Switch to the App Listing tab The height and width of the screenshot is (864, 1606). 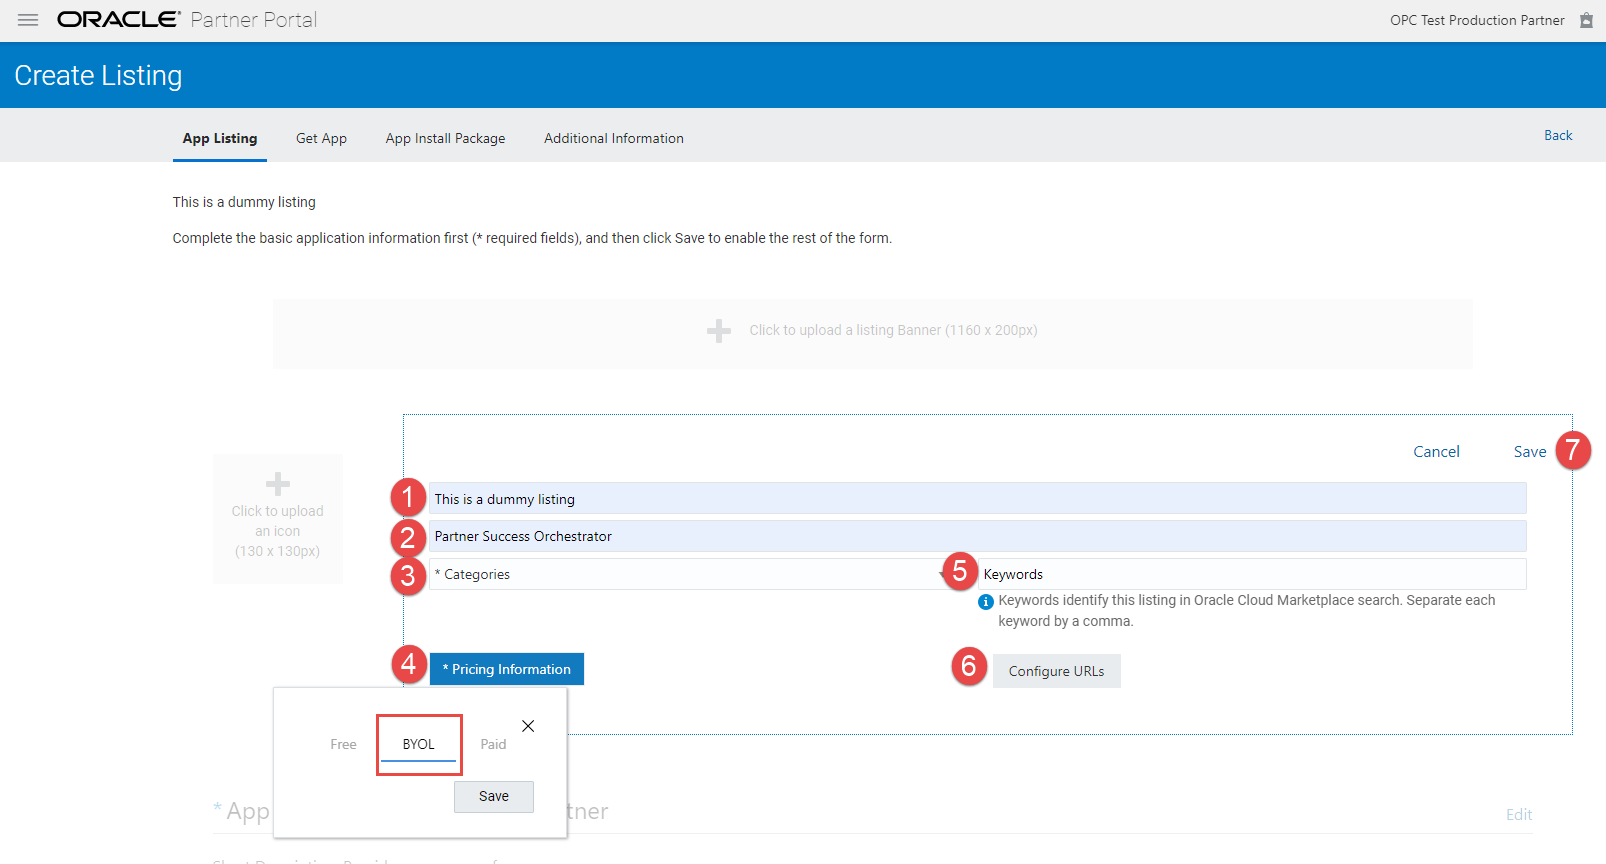220,139
